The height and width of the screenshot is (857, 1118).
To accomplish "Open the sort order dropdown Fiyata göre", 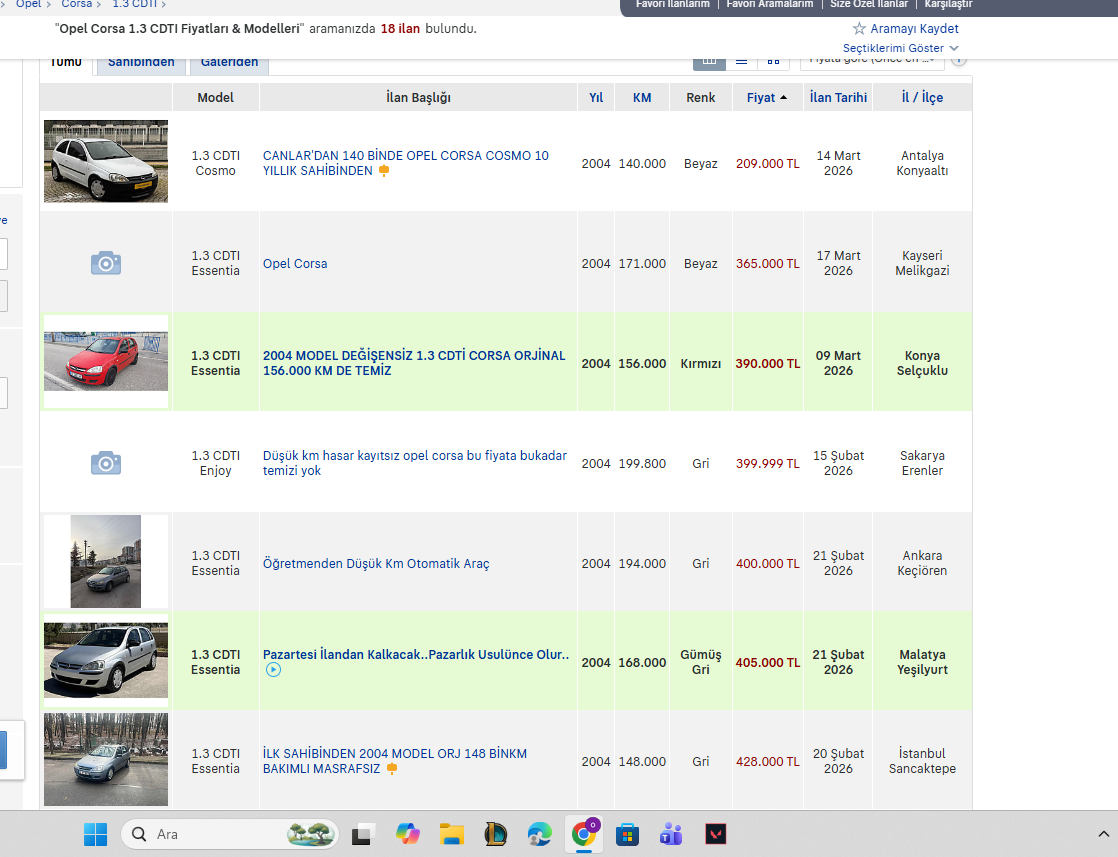I will 872,61.
